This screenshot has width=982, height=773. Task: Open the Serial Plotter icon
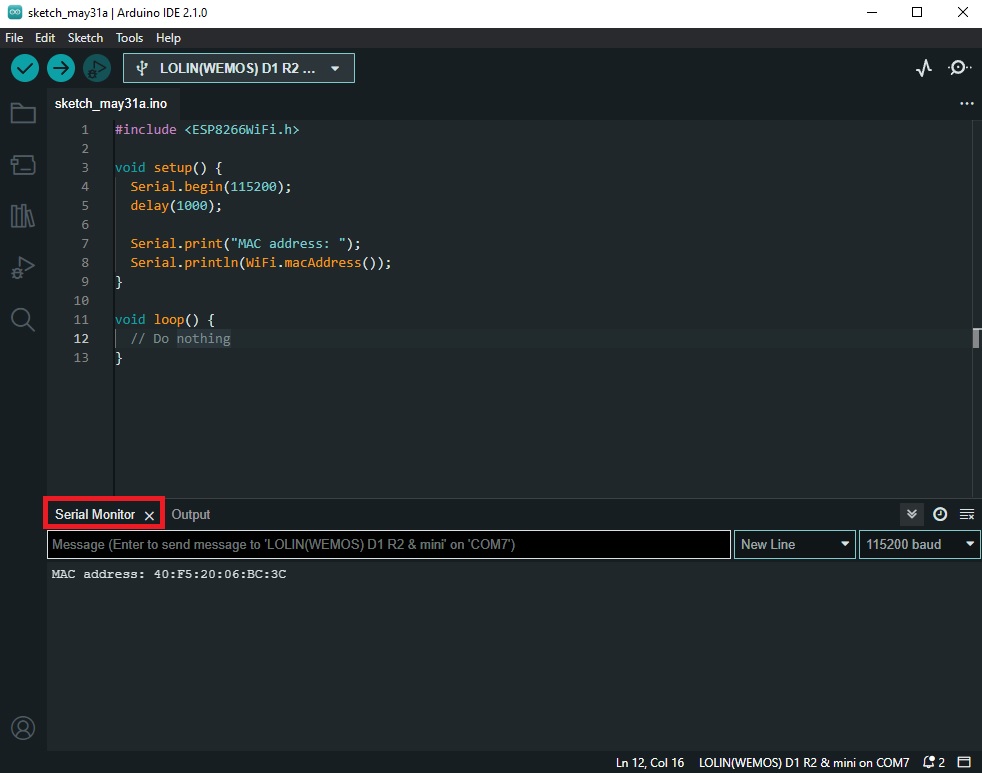coord(924,68)
